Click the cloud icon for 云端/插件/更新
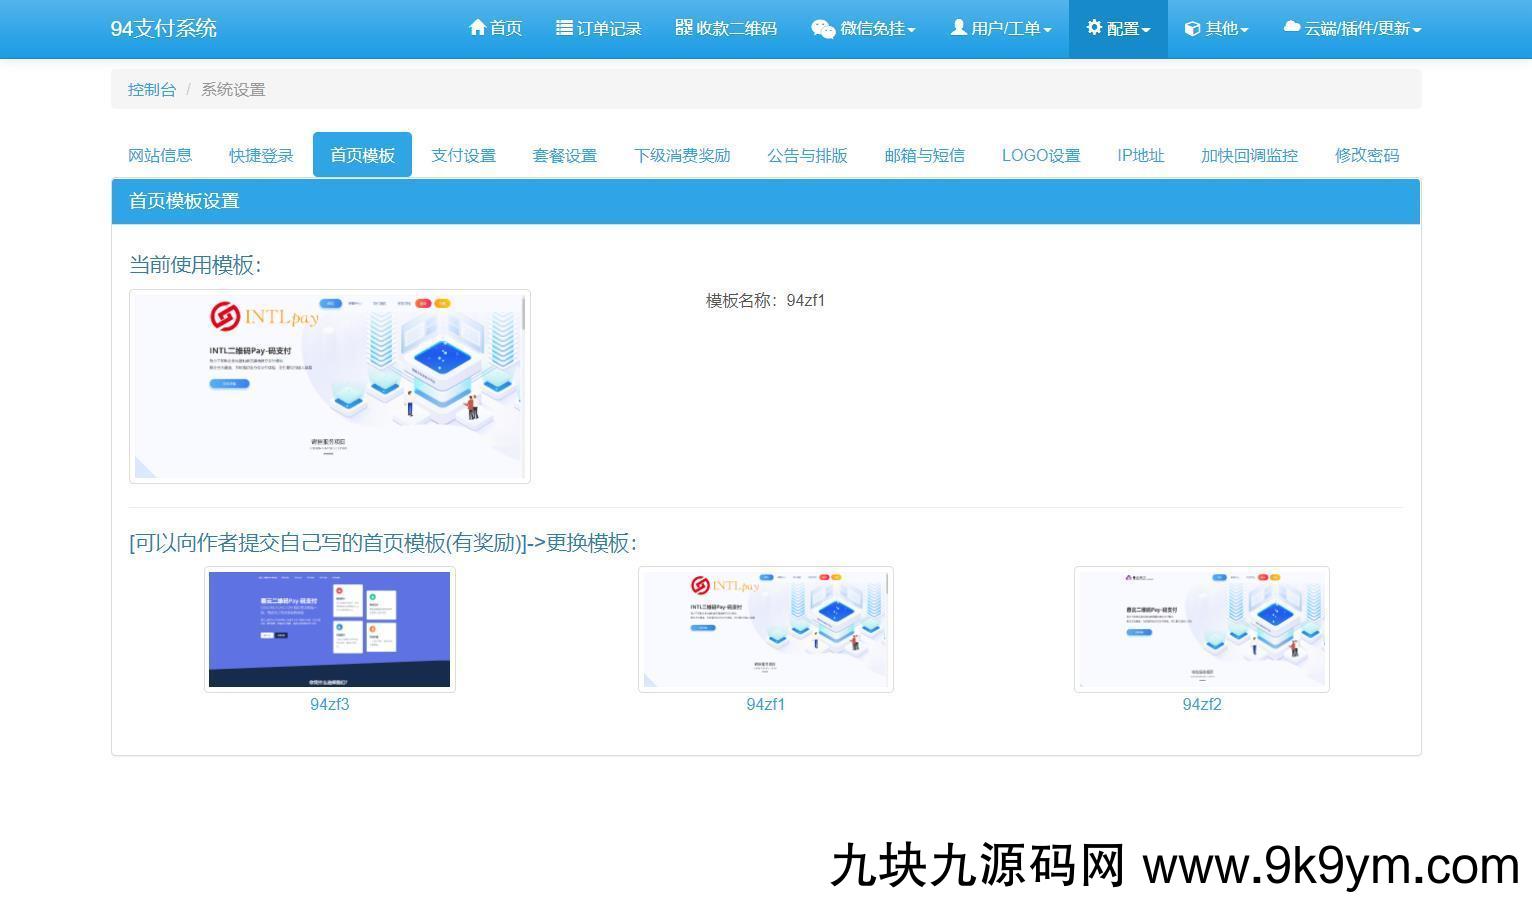This screenshot has height=903, width=1532. [1292, 28]
